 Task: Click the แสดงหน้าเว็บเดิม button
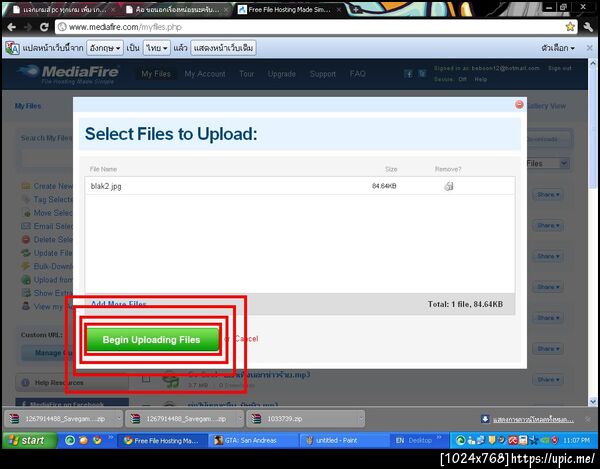coord(223,48)
